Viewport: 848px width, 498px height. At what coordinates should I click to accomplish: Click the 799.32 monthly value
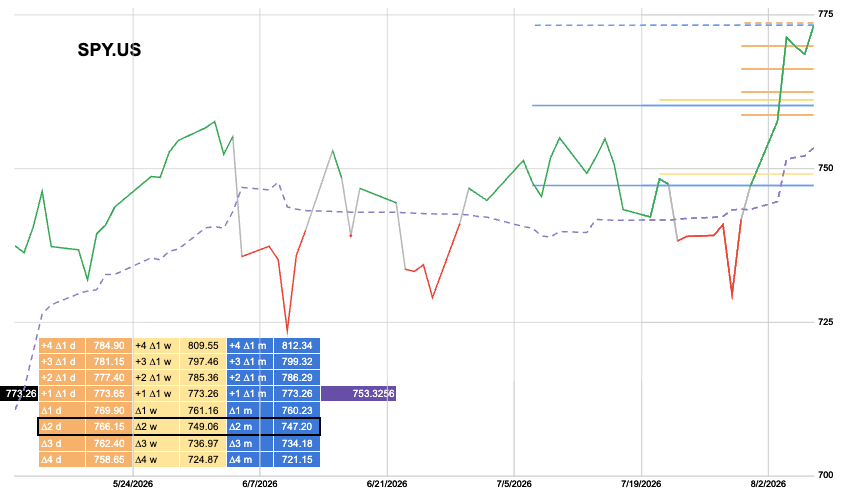(x=297, y=362)
